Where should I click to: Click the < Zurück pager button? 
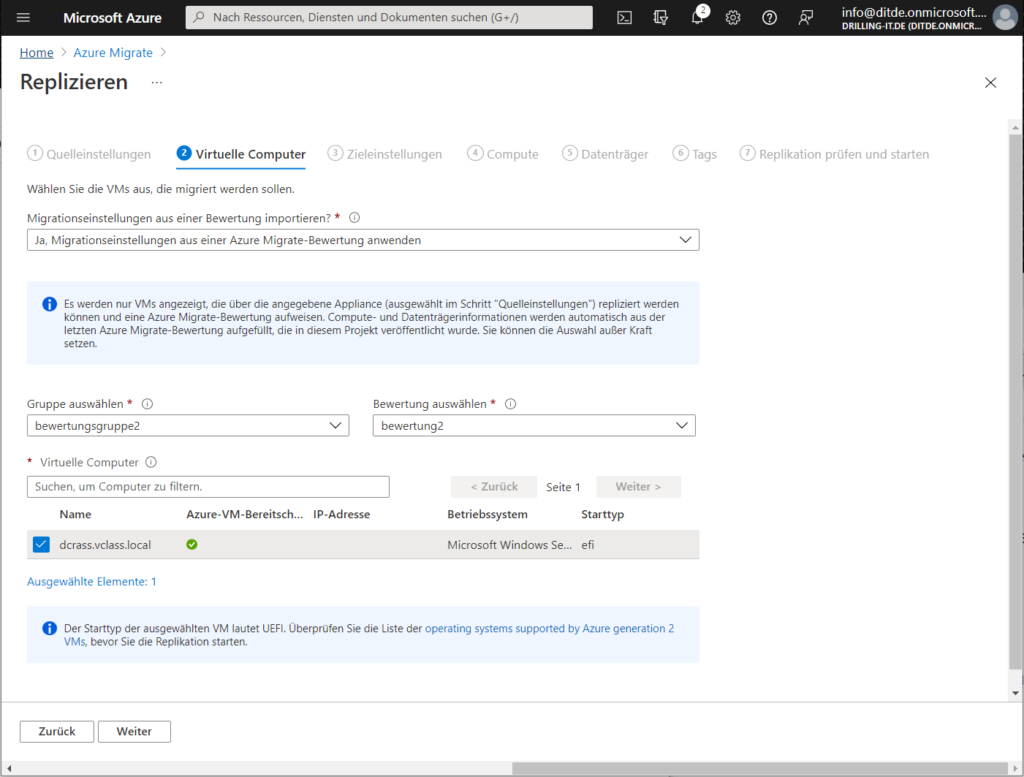coord(494,486)
